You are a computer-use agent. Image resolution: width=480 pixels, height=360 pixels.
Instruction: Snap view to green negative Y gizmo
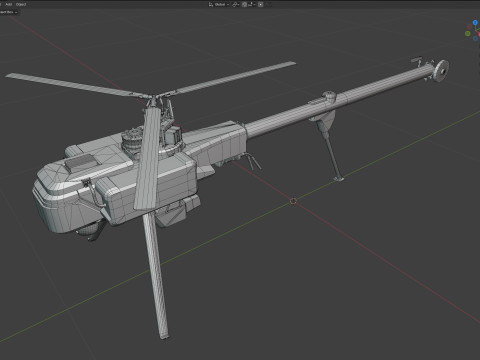coord(468,33)
